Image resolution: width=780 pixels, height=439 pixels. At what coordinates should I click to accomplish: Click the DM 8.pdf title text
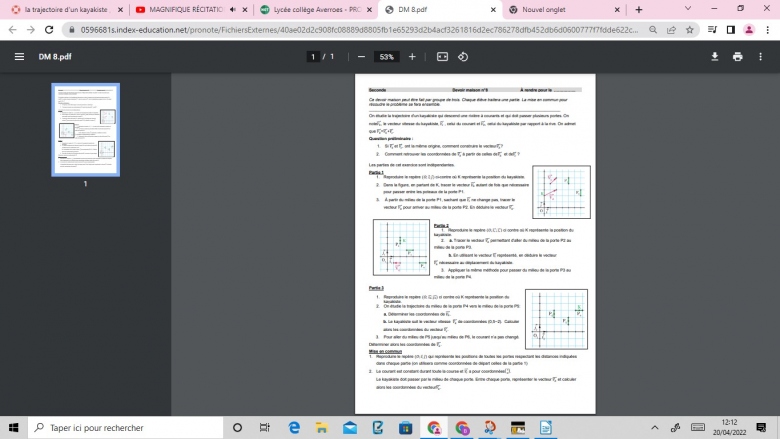(55, 57)
